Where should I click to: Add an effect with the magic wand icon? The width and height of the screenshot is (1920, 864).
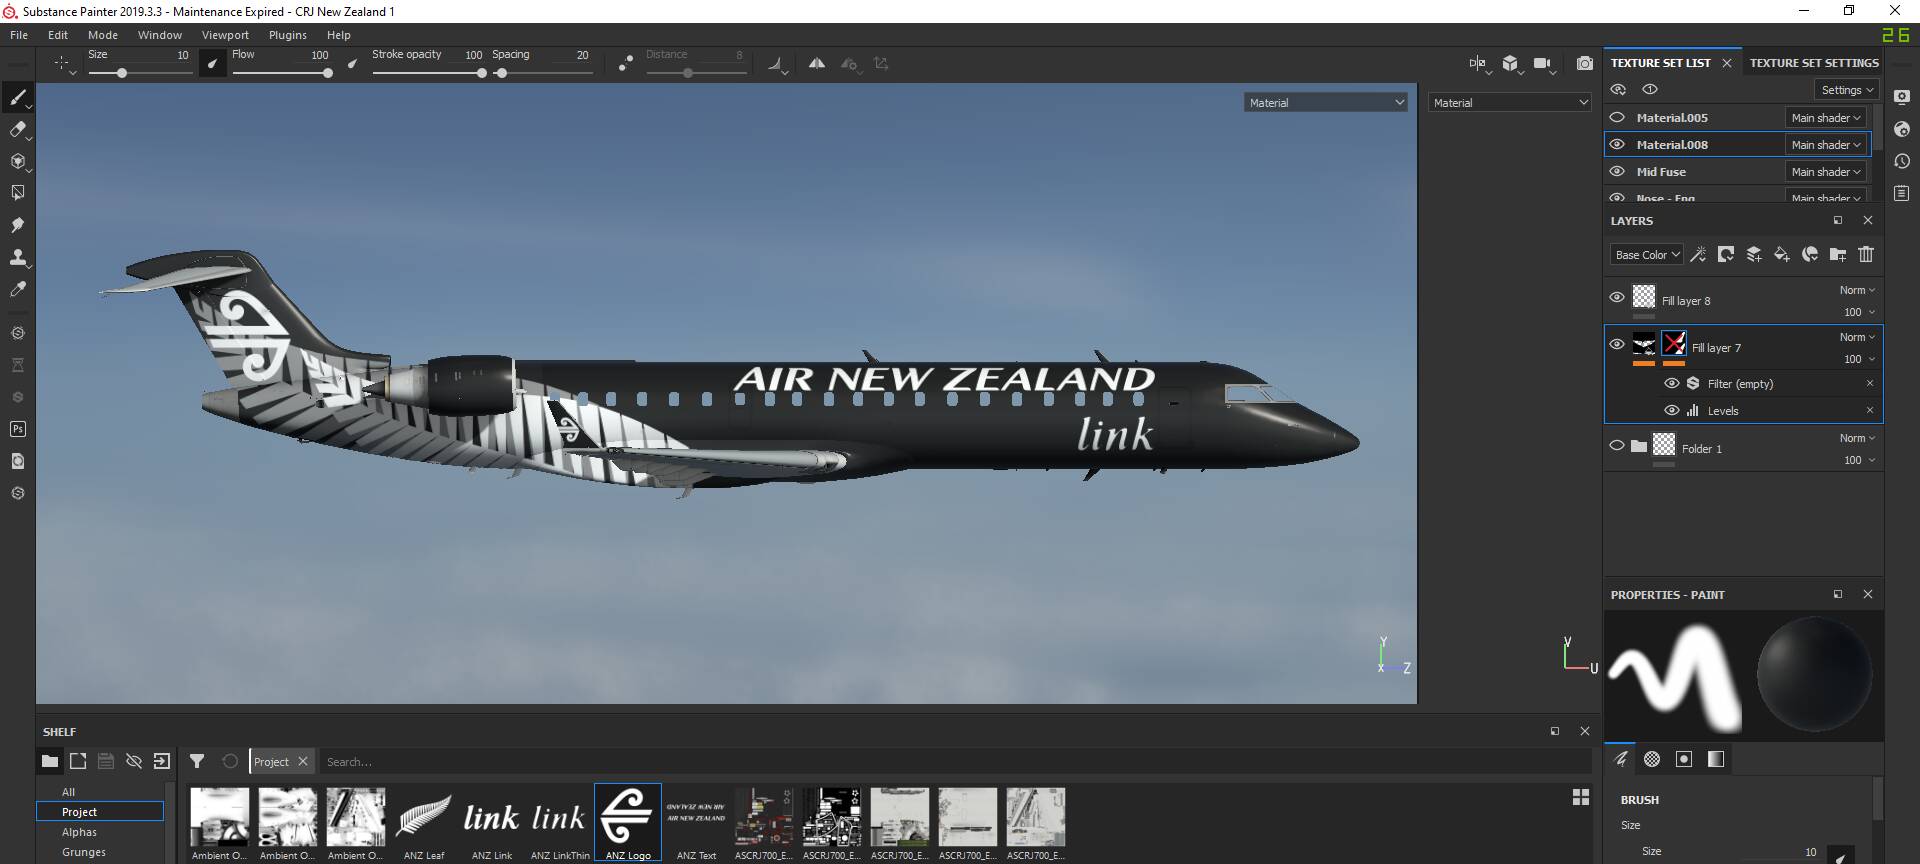1698,254
